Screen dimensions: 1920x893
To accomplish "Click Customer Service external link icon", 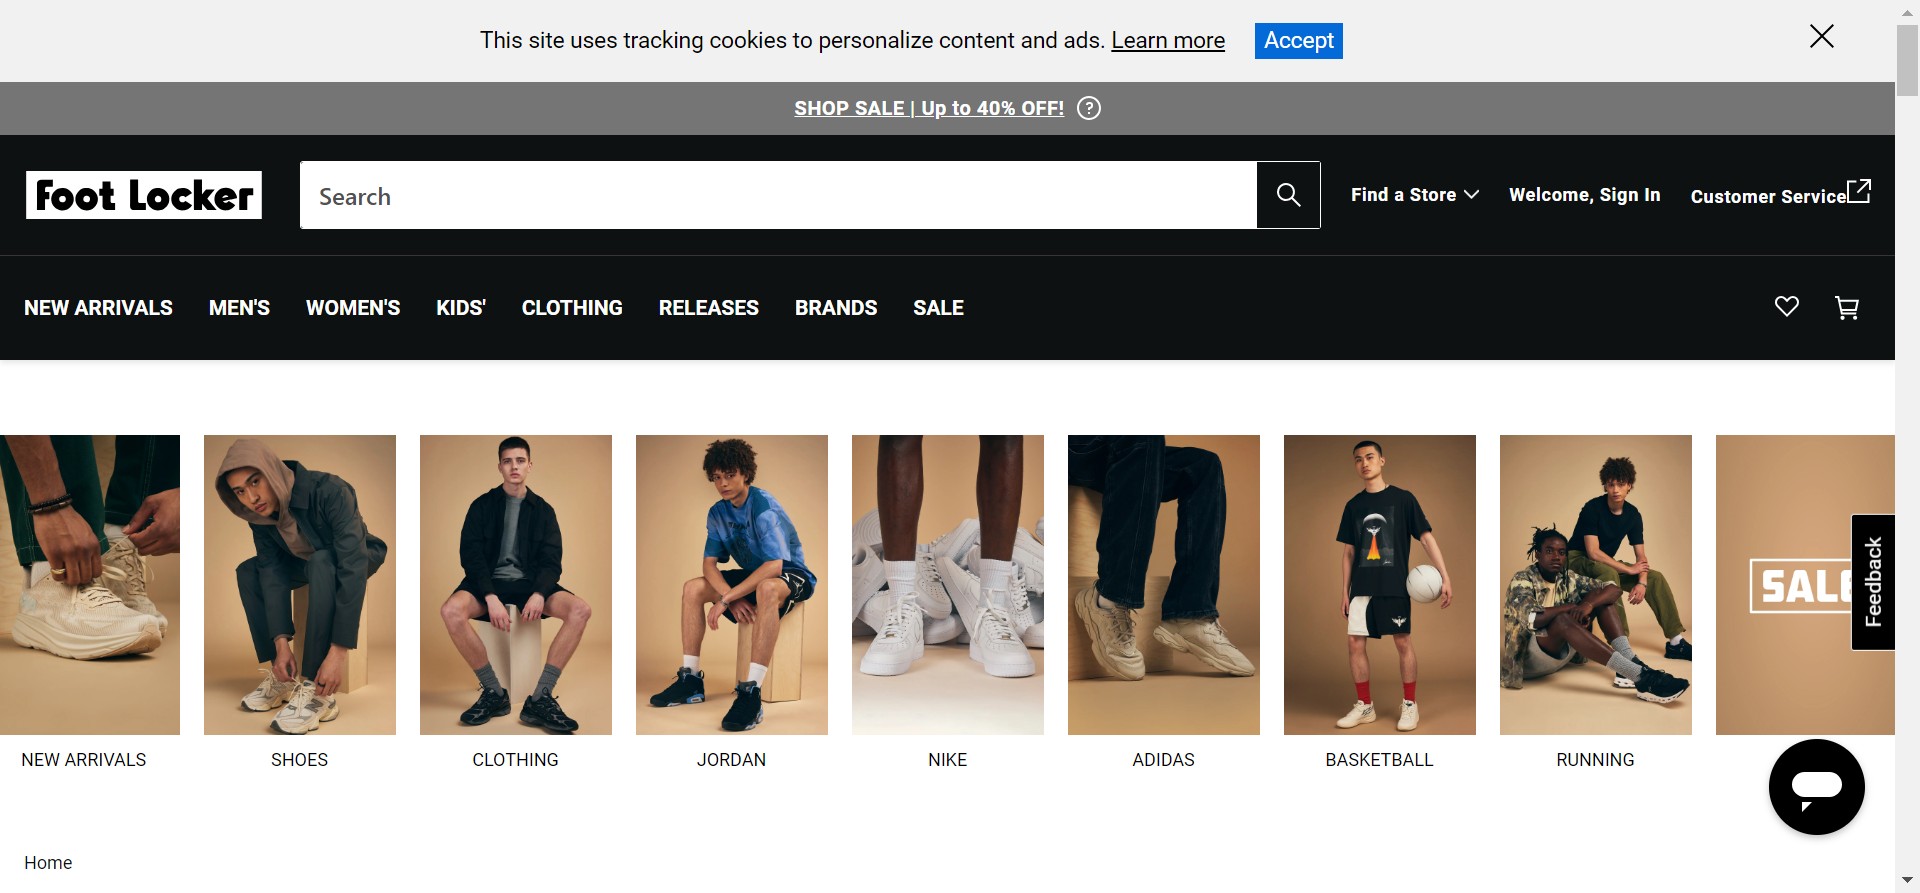I will pos(1858,191).
